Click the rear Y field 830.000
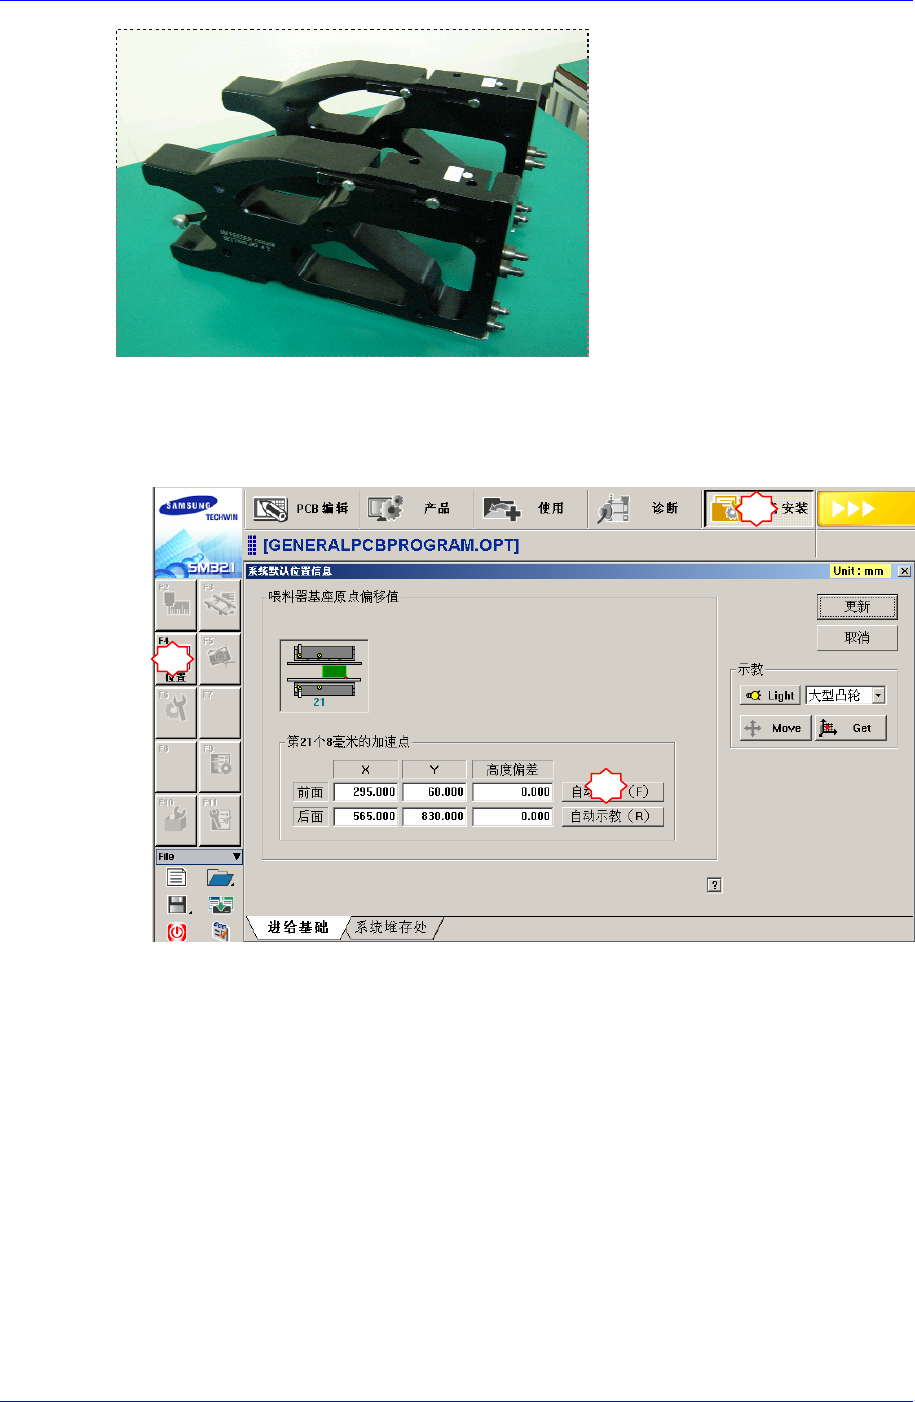 [x=435, y=816]
